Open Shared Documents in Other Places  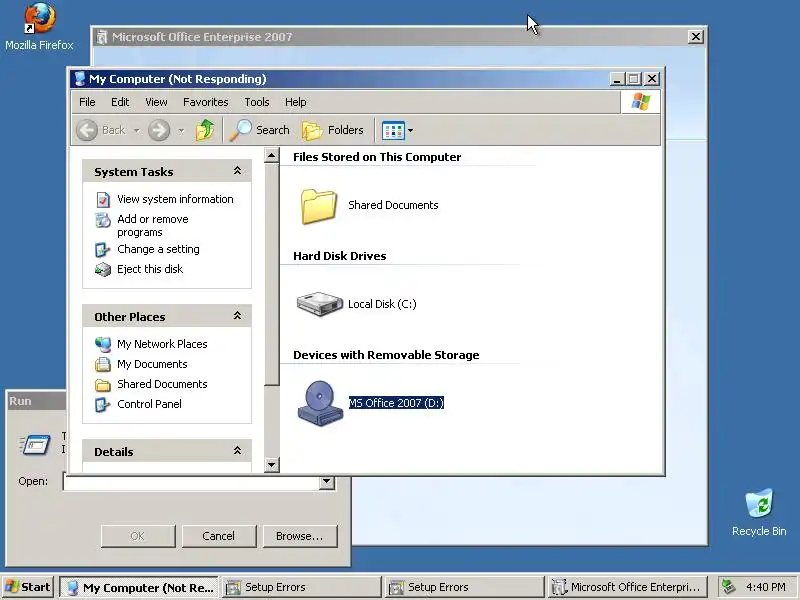162,384
